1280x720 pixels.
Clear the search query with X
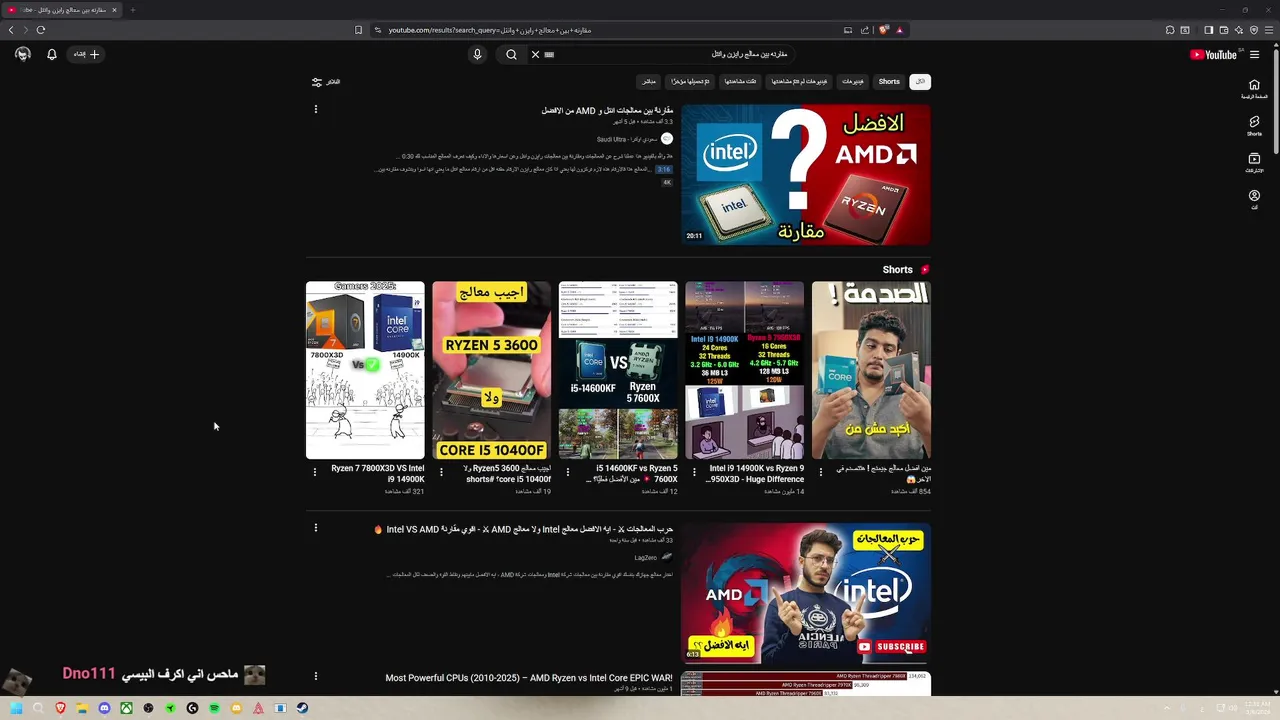[535, 55]
